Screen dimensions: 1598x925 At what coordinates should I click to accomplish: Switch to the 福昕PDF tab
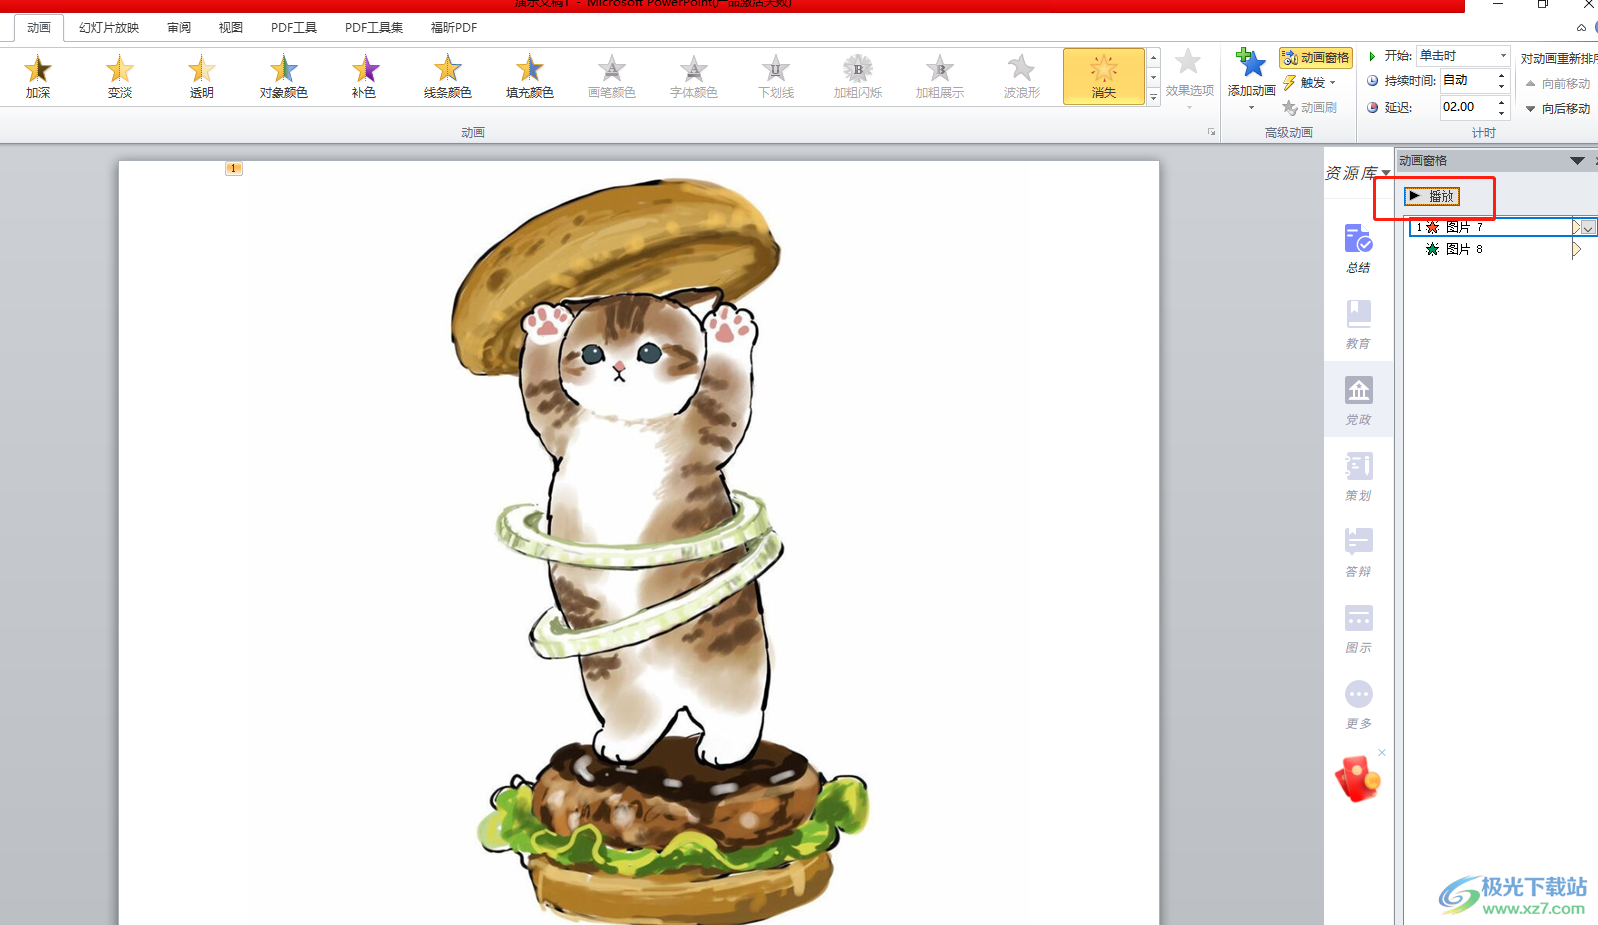[x=454, y=28]
